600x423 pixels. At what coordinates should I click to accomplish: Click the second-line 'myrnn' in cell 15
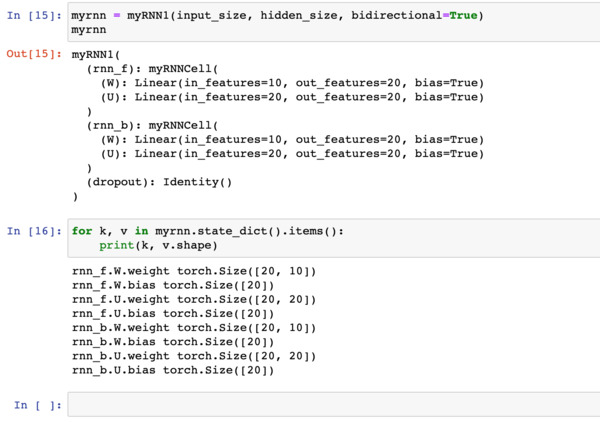click(89, 30)
